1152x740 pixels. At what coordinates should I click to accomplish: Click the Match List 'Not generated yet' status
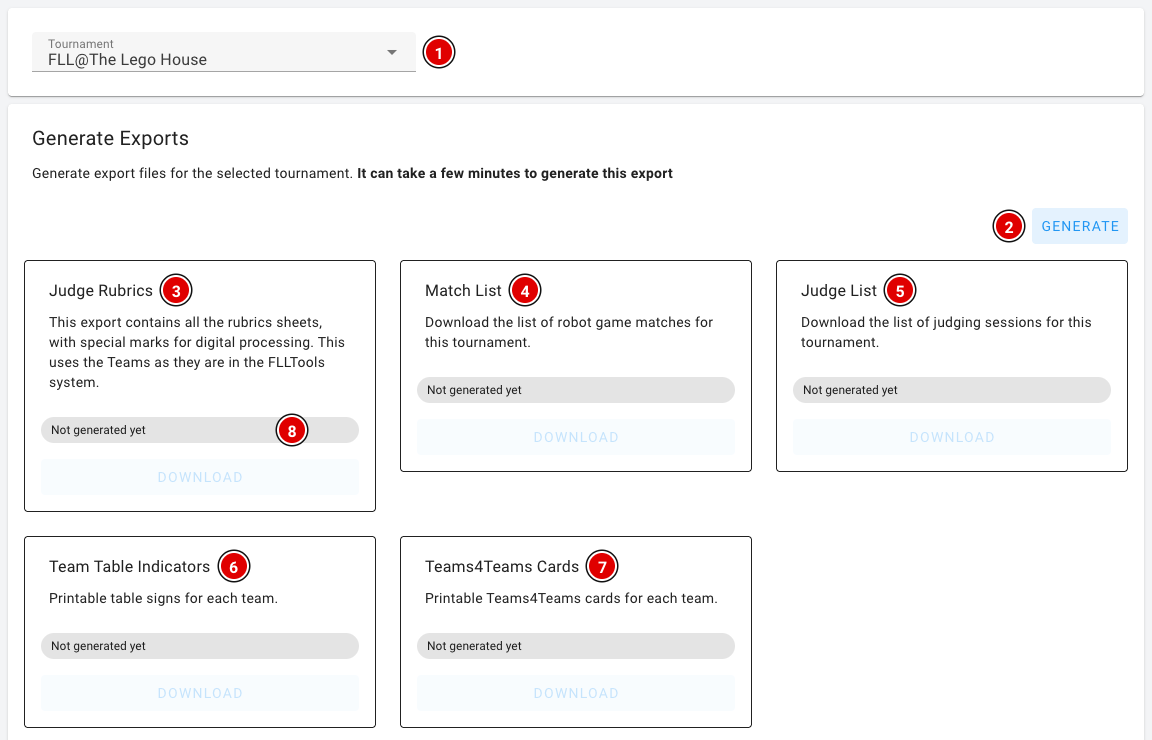(x=576, y=390)
